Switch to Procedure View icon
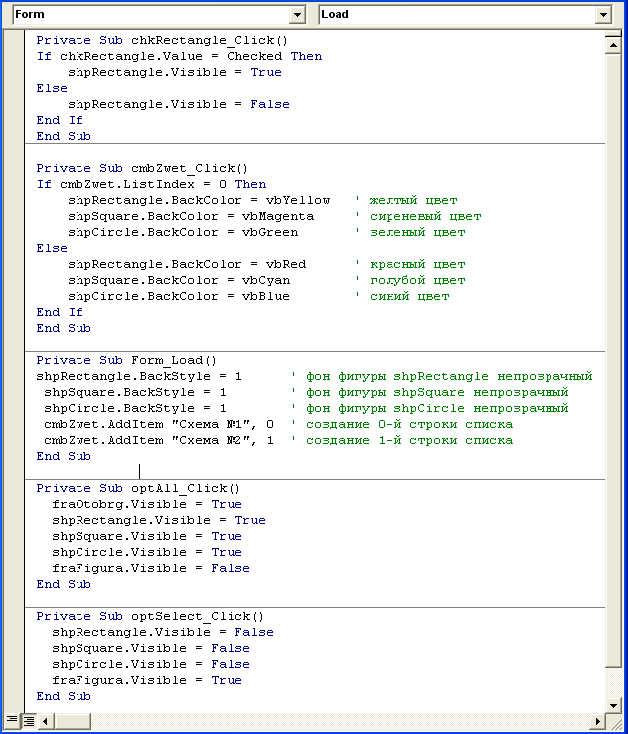The image size is (628, 734). (x=12, y=720)
